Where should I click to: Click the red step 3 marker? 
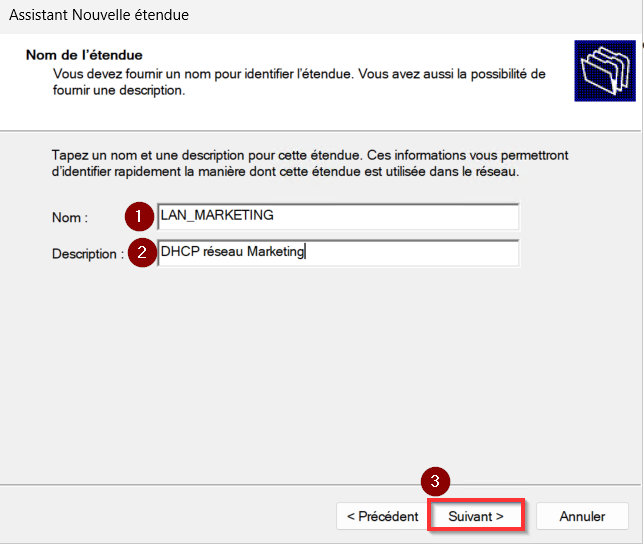point(435,481)
